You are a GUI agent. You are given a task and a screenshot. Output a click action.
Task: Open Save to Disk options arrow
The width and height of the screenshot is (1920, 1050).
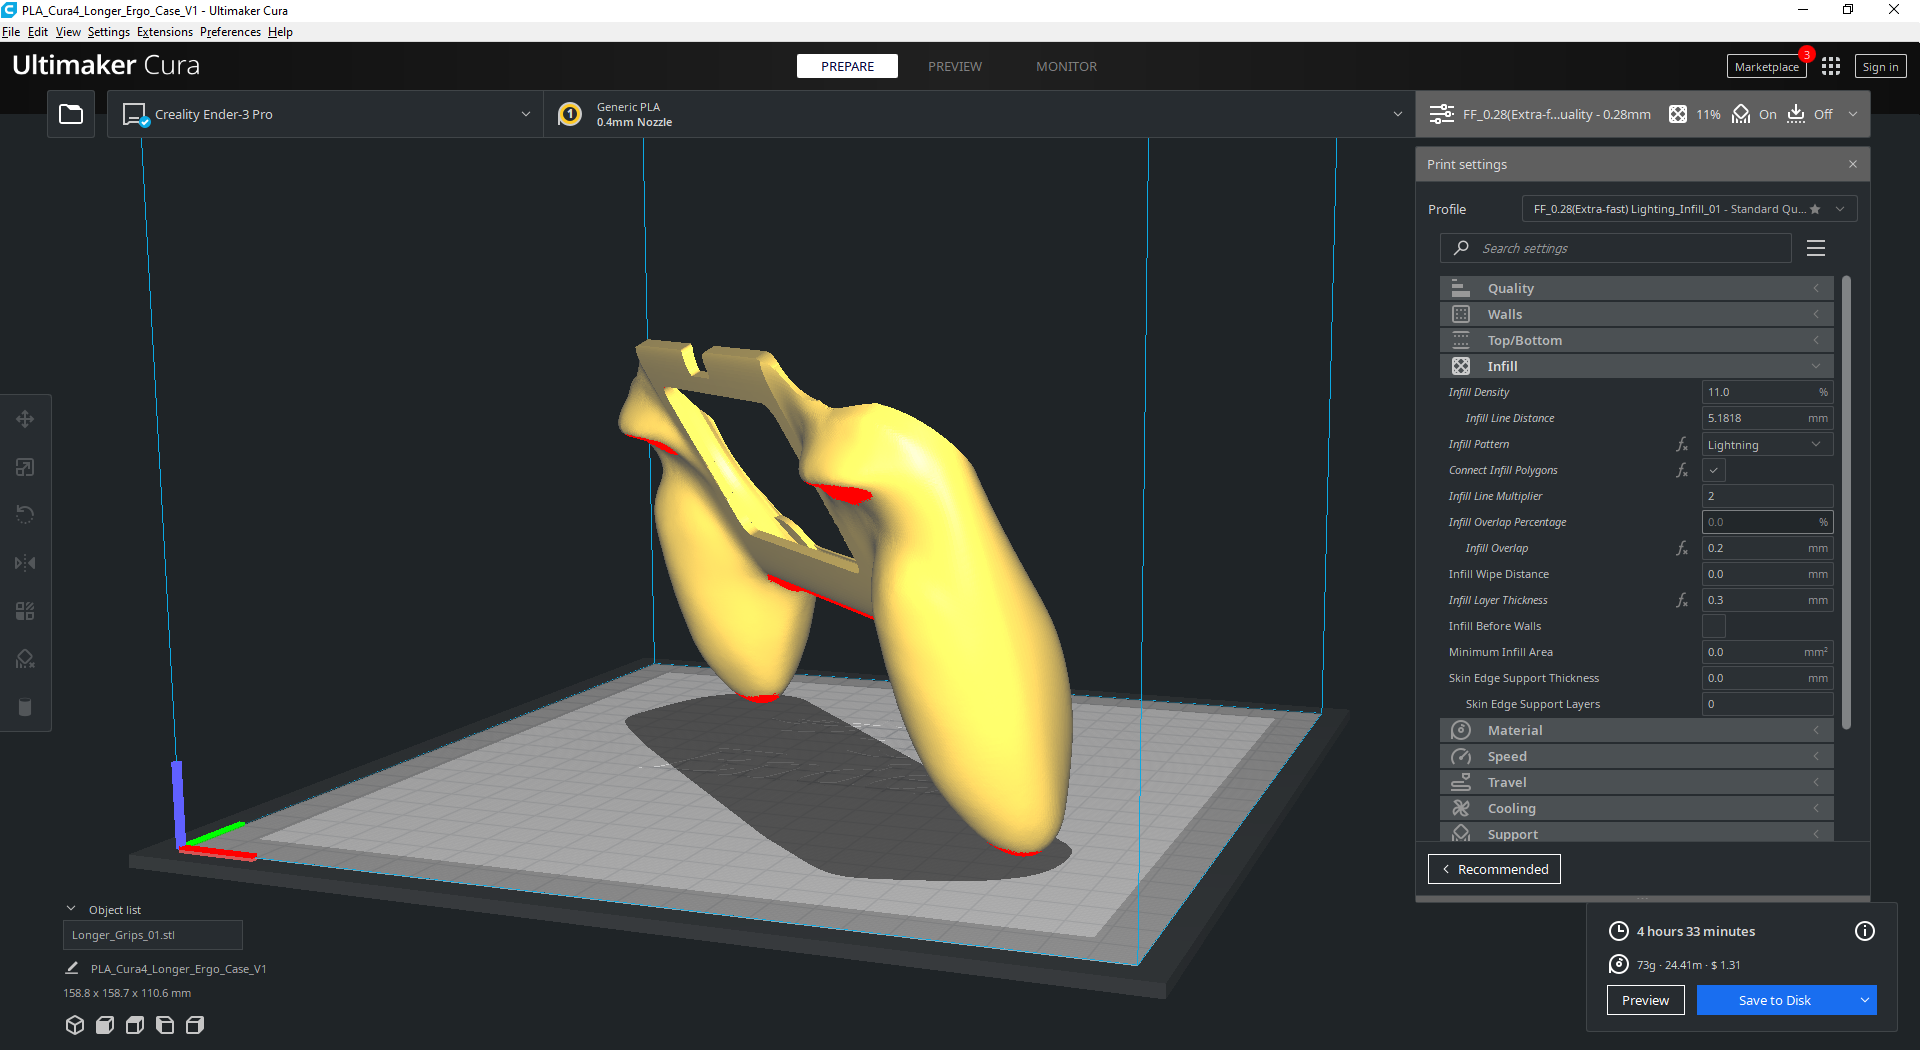click(1865, 1000)
